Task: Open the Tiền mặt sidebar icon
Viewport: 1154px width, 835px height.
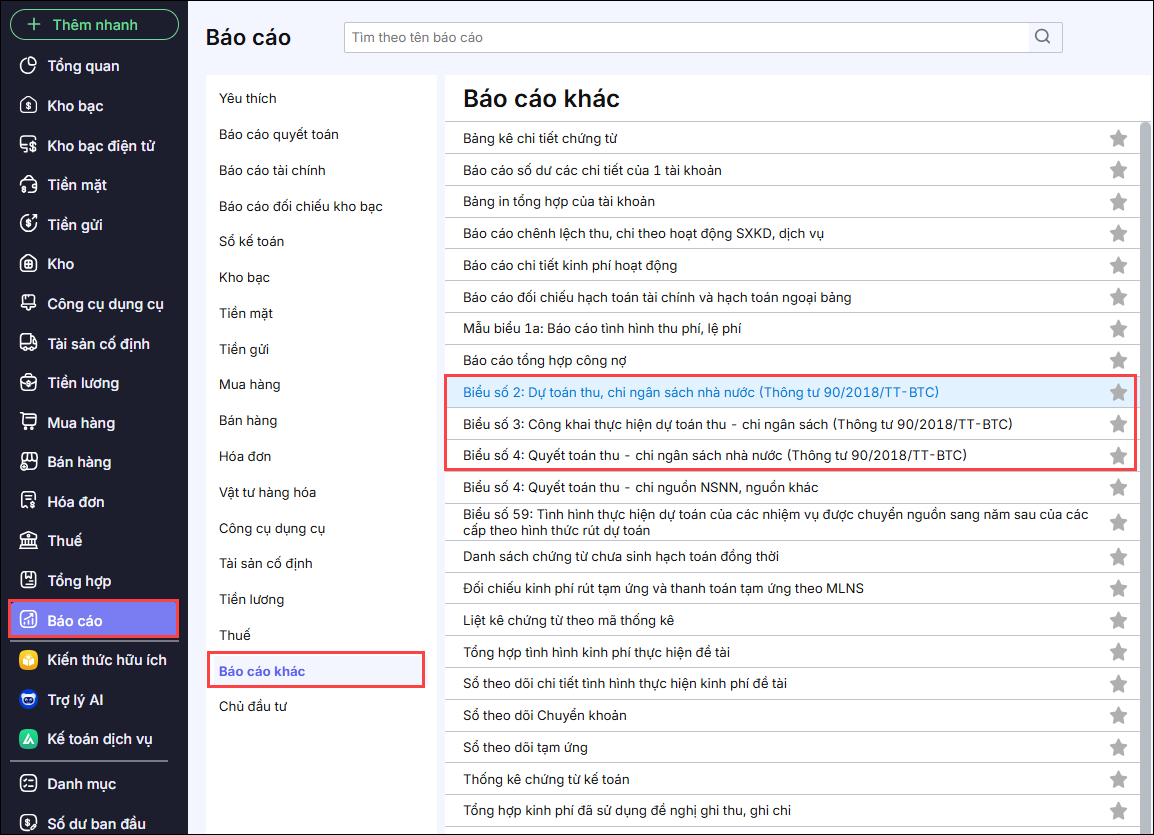Action: point(29,185)
